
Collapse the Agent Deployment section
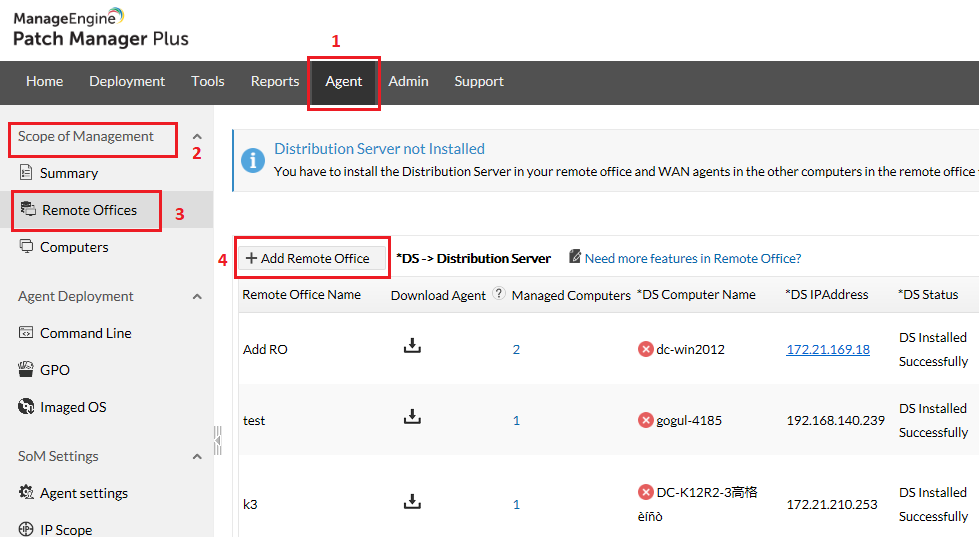197,297
